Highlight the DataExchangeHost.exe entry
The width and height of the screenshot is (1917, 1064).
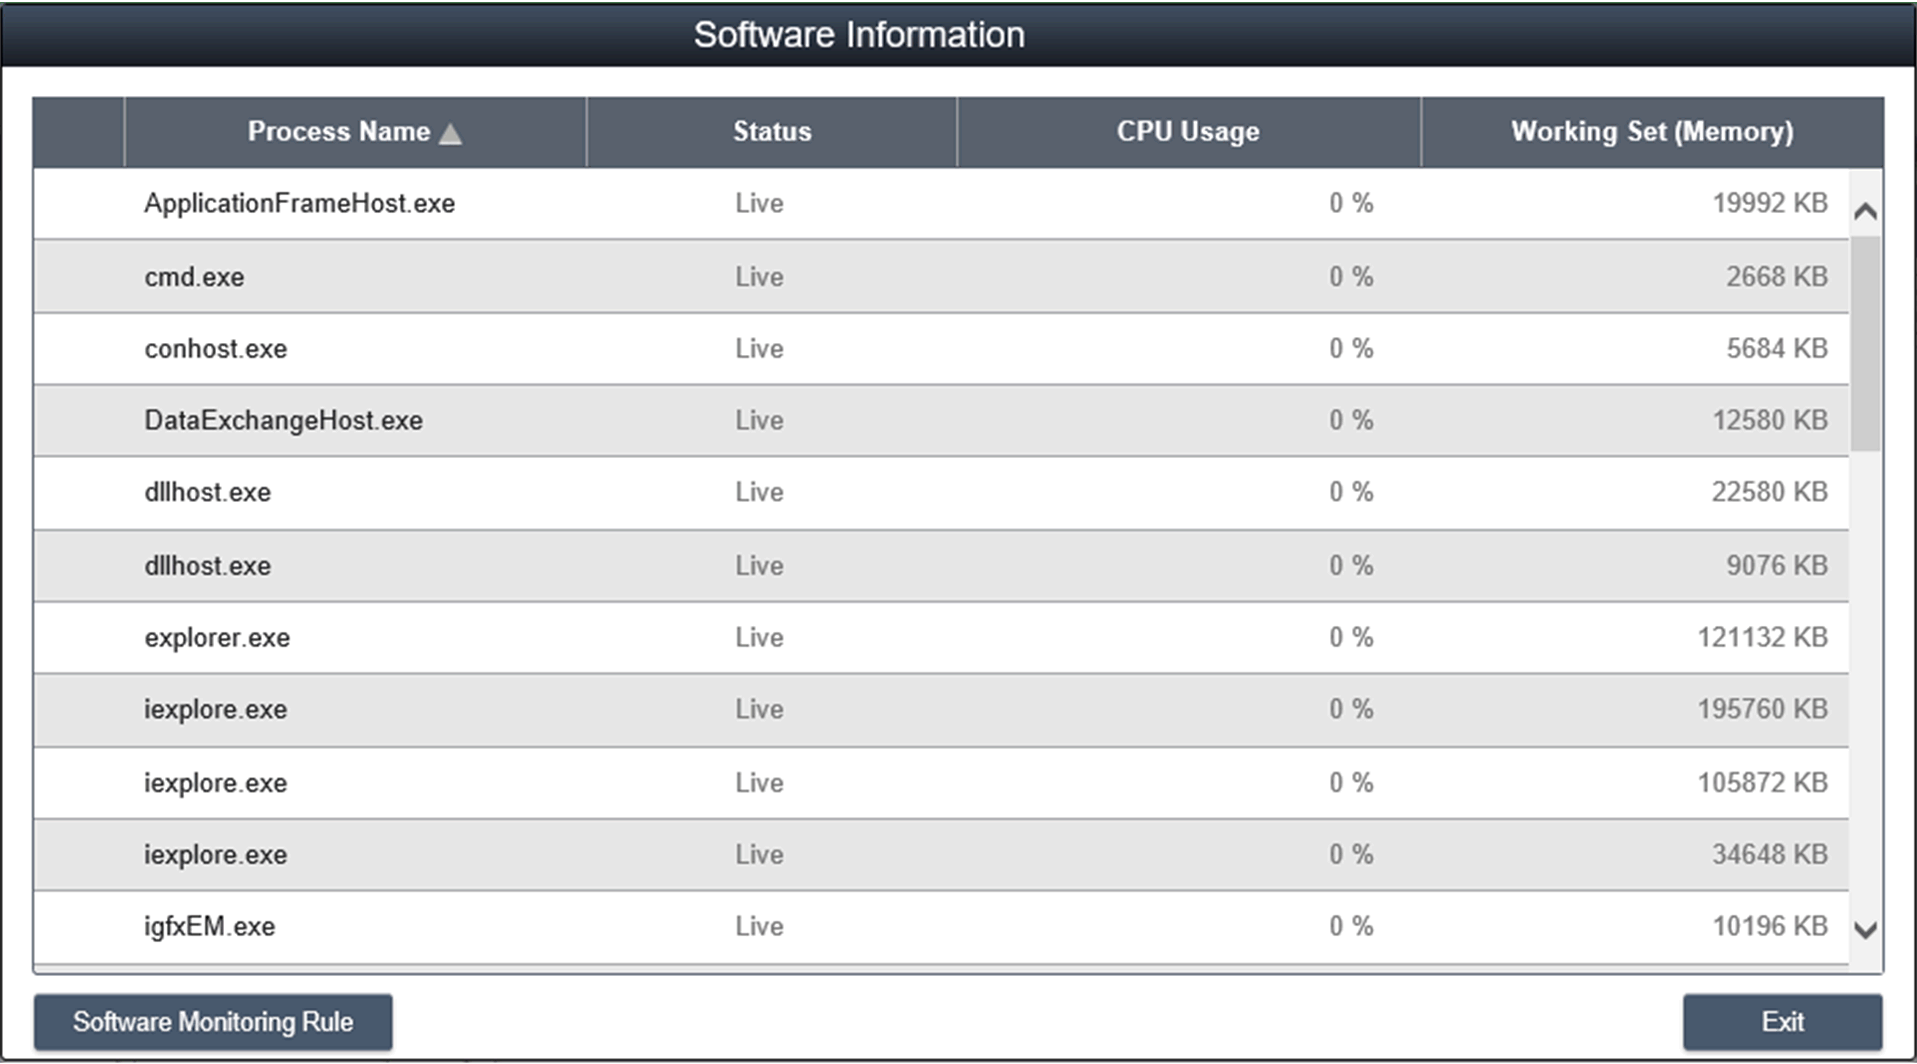tap(283, 421)
